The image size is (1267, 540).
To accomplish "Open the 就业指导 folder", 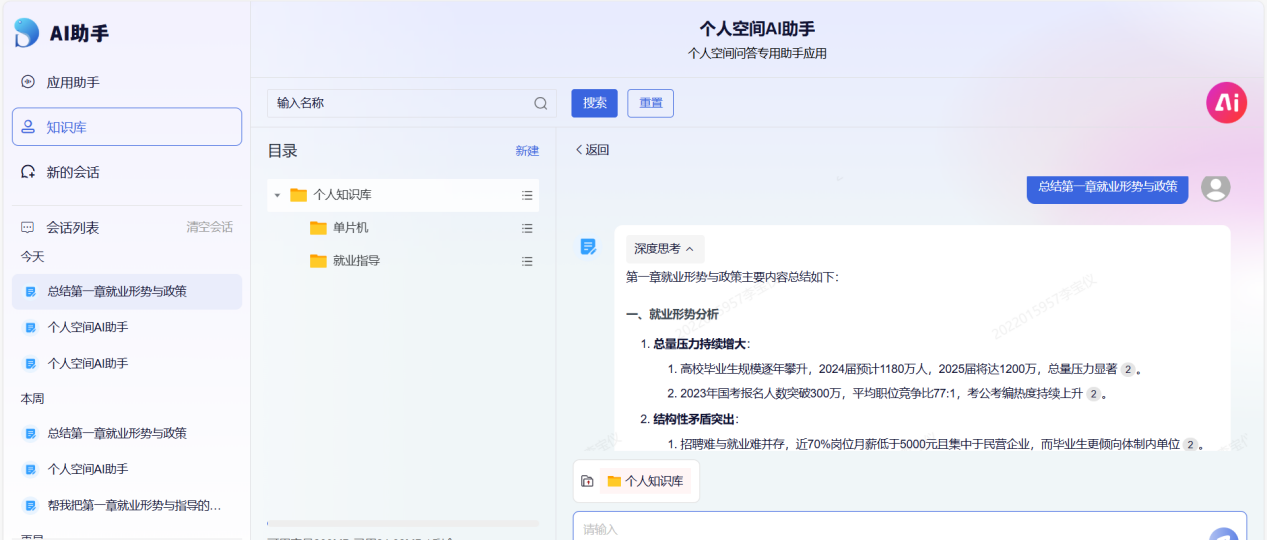I will pos(356,261).
